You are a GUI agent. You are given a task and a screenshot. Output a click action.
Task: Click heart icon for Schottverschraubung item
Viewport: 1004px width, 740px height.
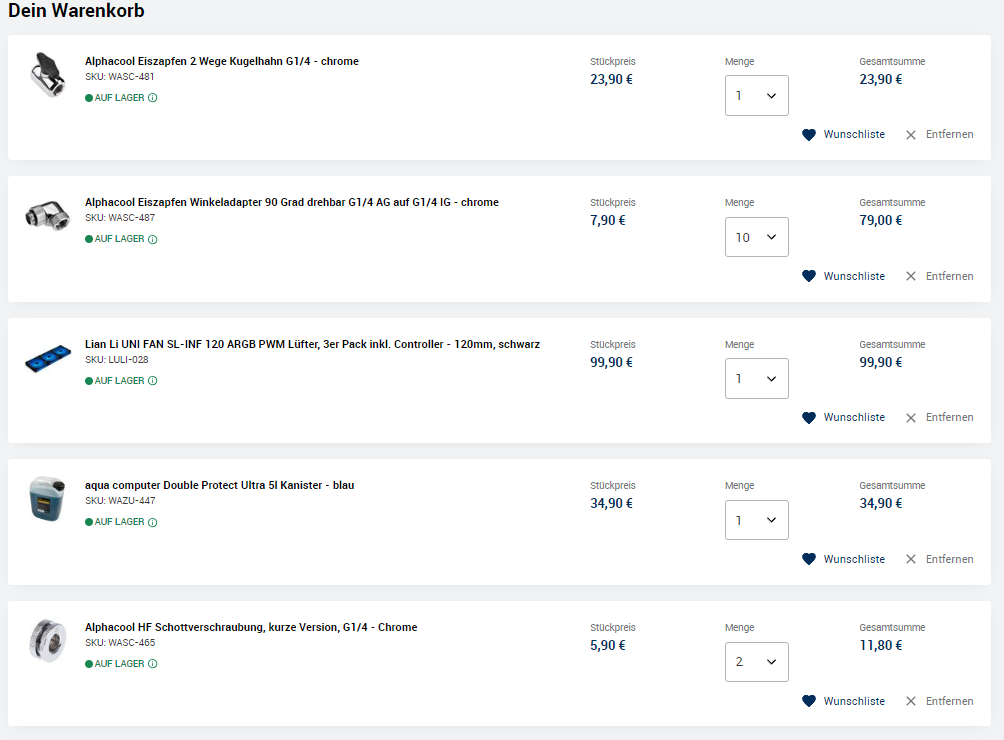coord(809,702)
